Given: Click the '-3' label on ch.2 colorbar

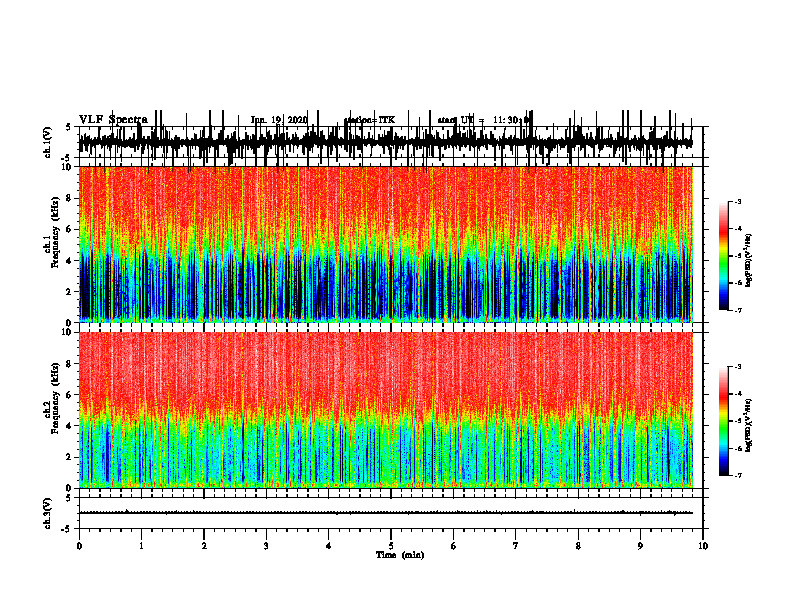Looking at the screenshot, I should point(738,367).
